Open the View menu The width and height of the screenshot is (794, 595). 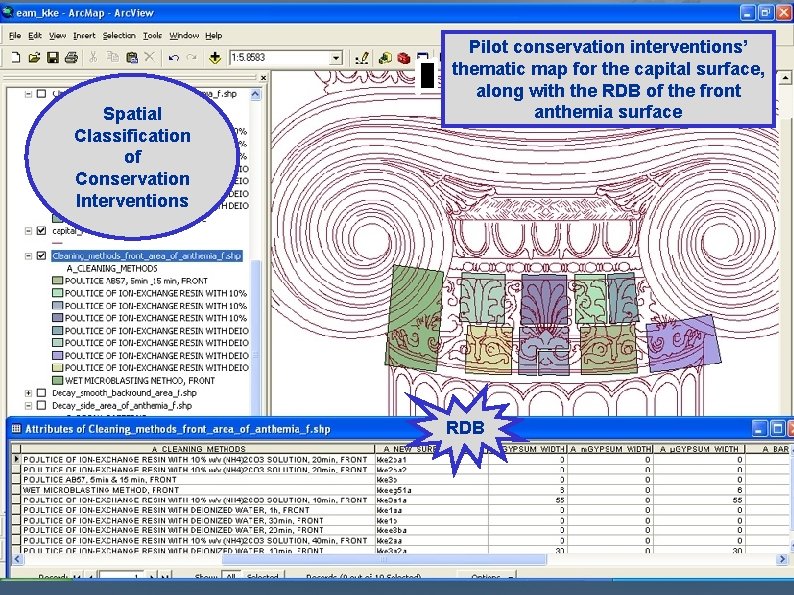tap(57, 35)
